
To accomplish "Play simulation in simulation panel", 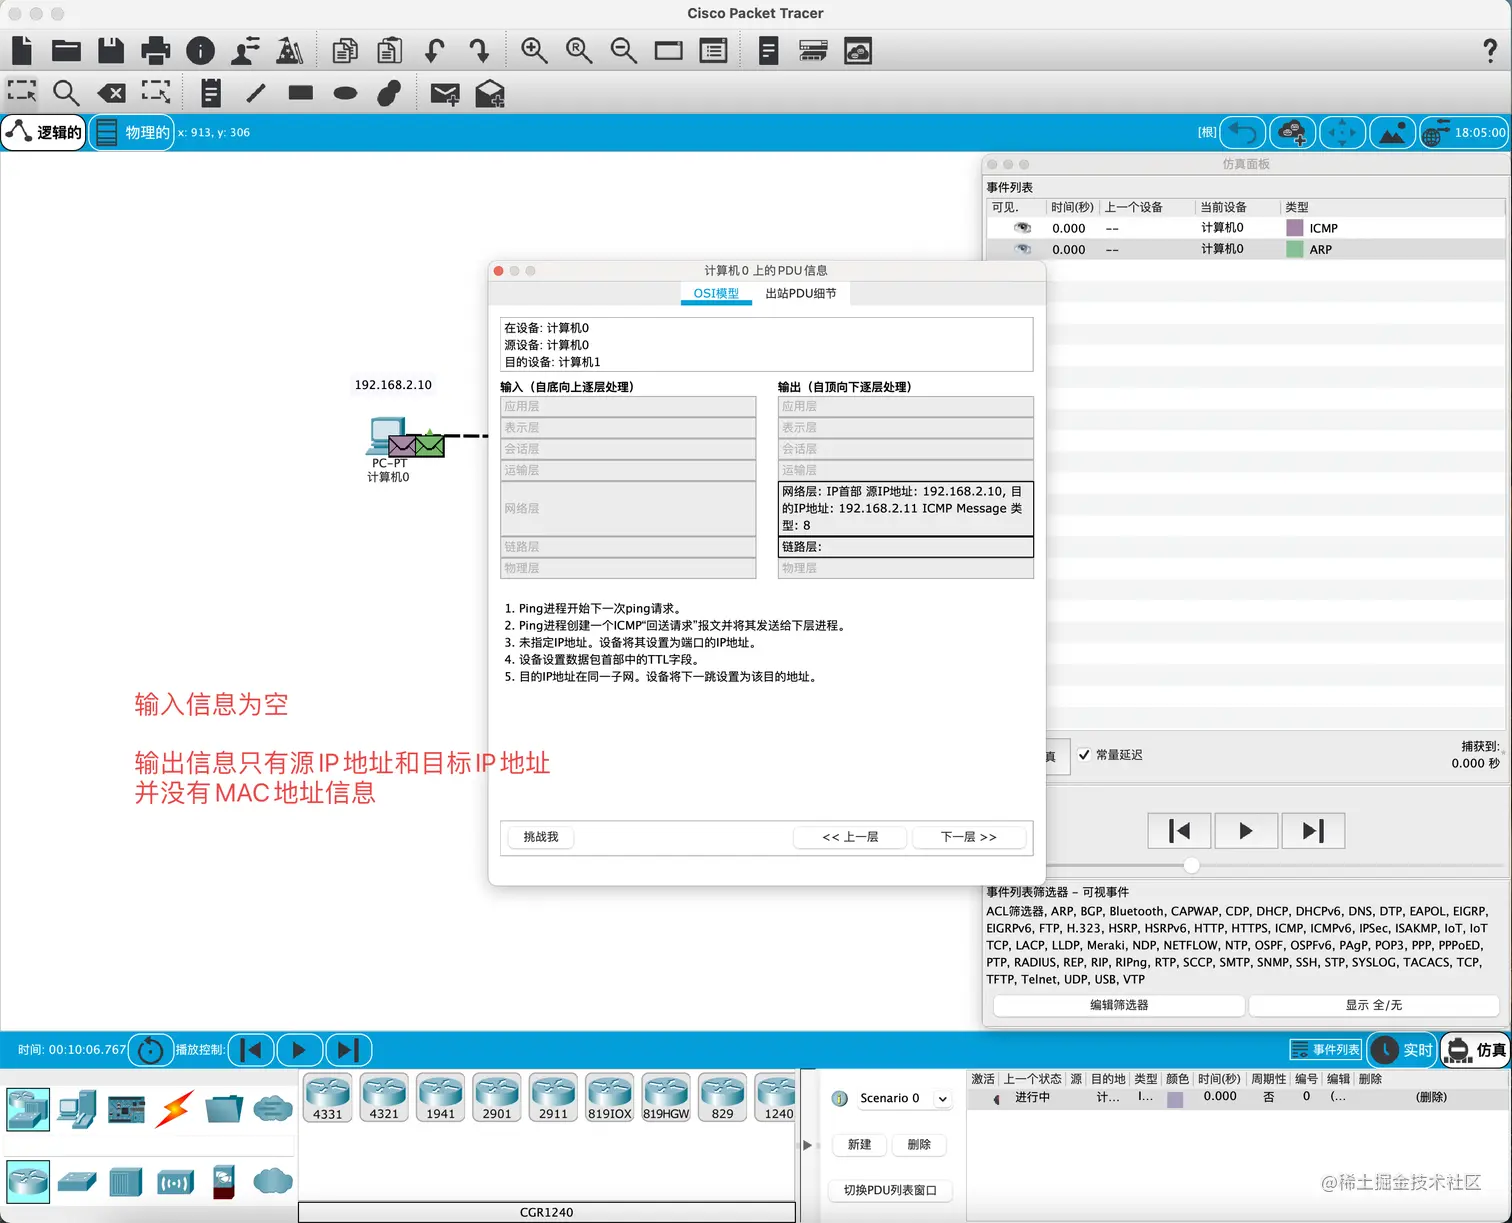I will click(x=1246, y=831).
